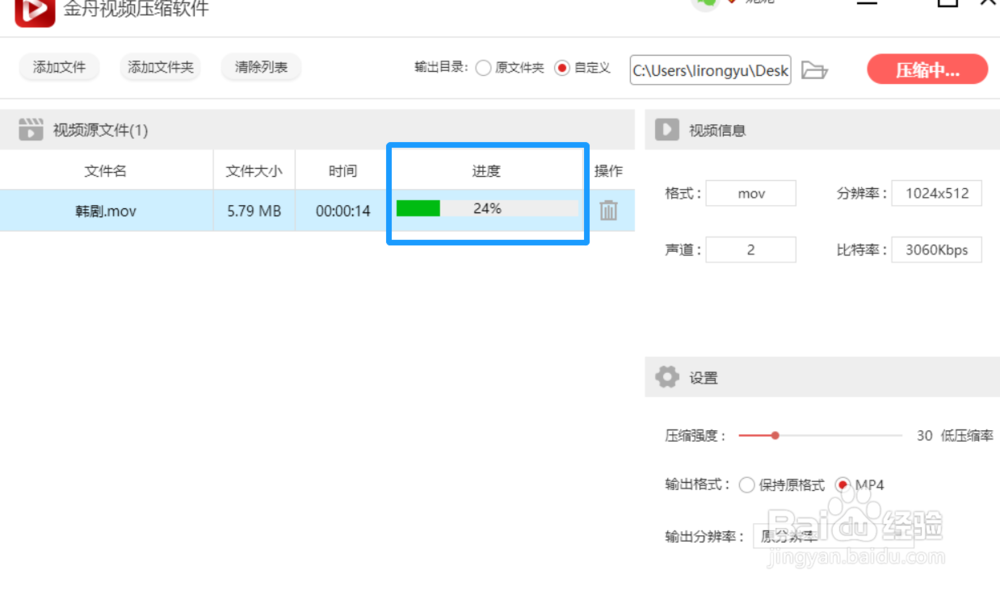Click the play icon beside 视频信息
The image size is (1000, 591).
tap(666, 129)
